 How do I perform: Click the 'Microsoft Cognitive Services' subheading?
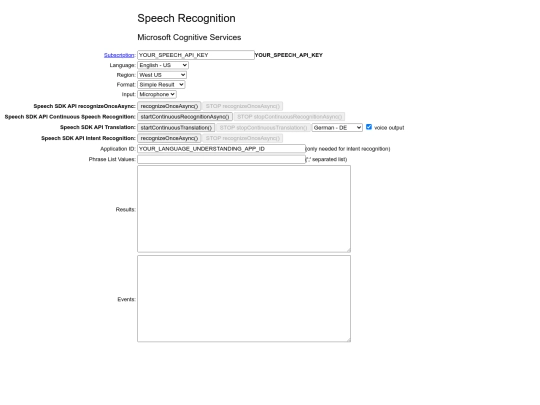(x=189, y=37)
